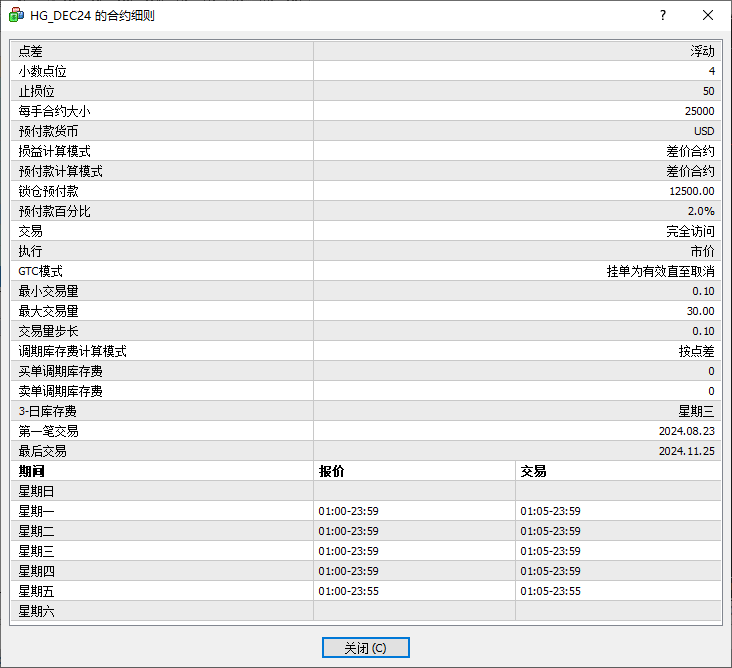Screen dimensions: 732x668
Task: Click the 最大交易里 value 30.00
Action: point(700,311)
